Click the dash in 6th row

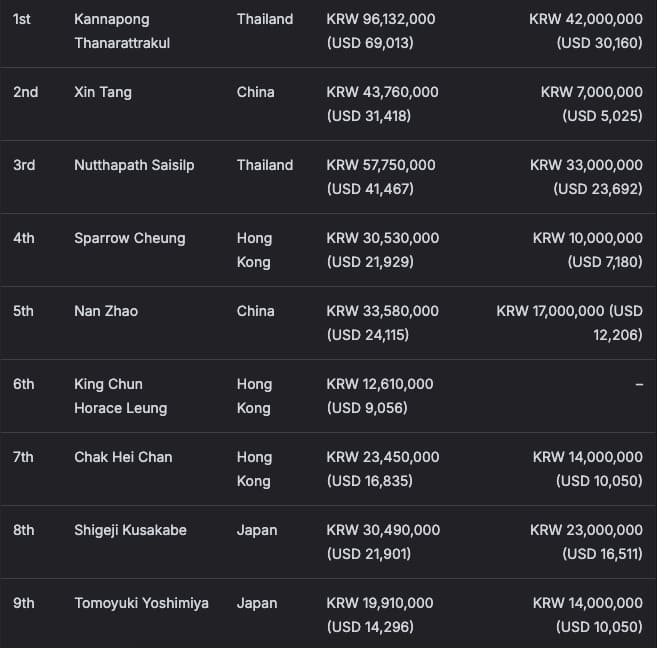point(638,385)
